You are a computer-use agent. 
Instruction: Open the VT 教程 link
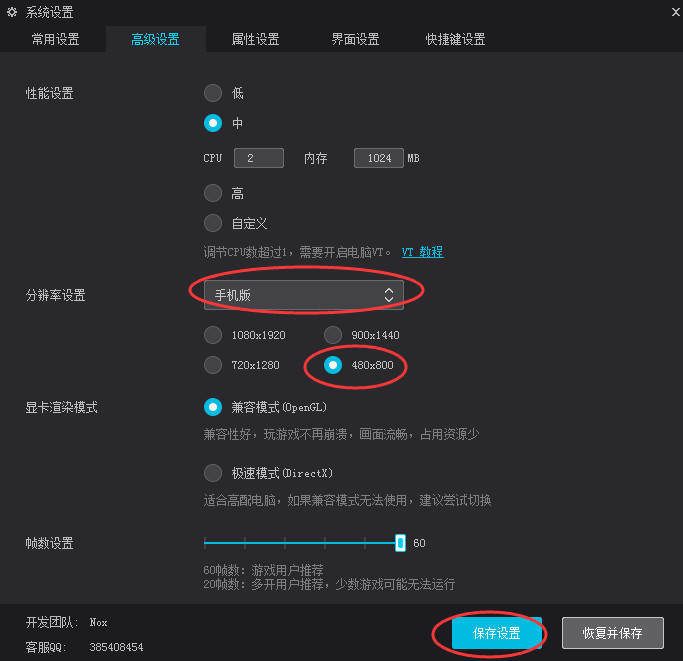pos(423,252)
